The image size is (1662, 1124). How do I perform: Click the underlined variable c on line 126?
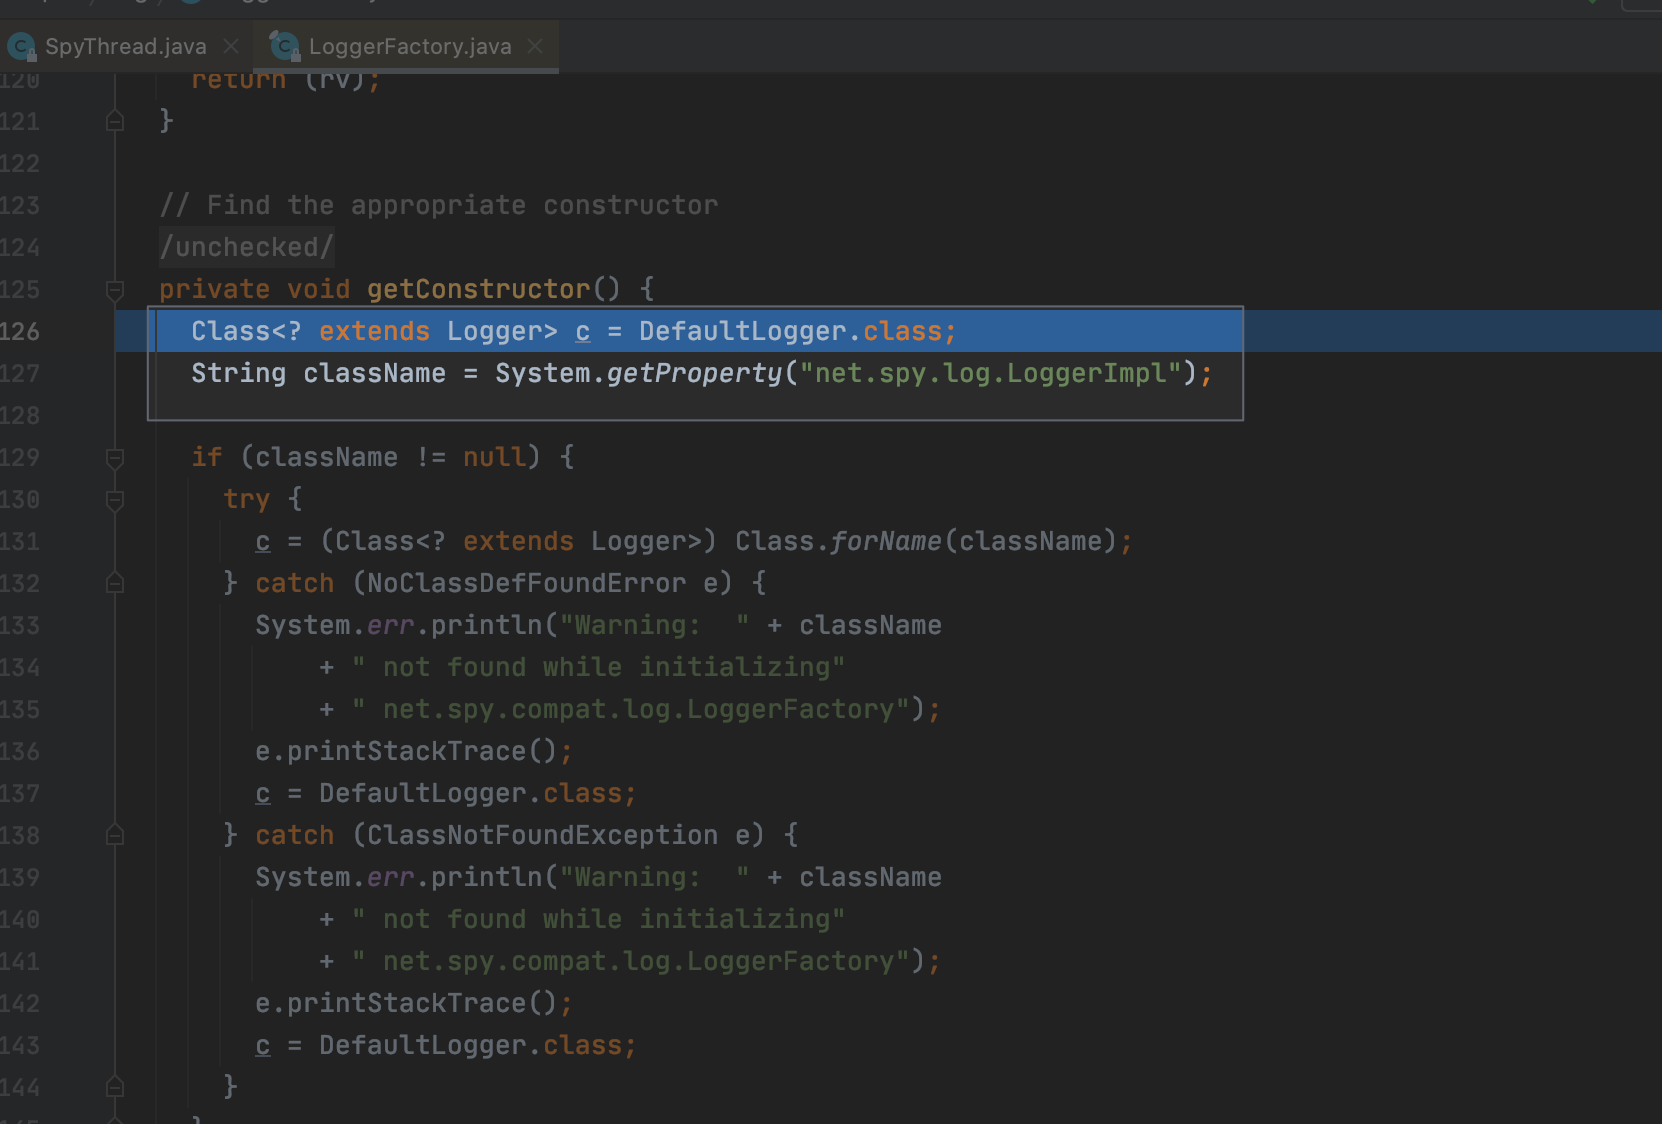point(583,331)
